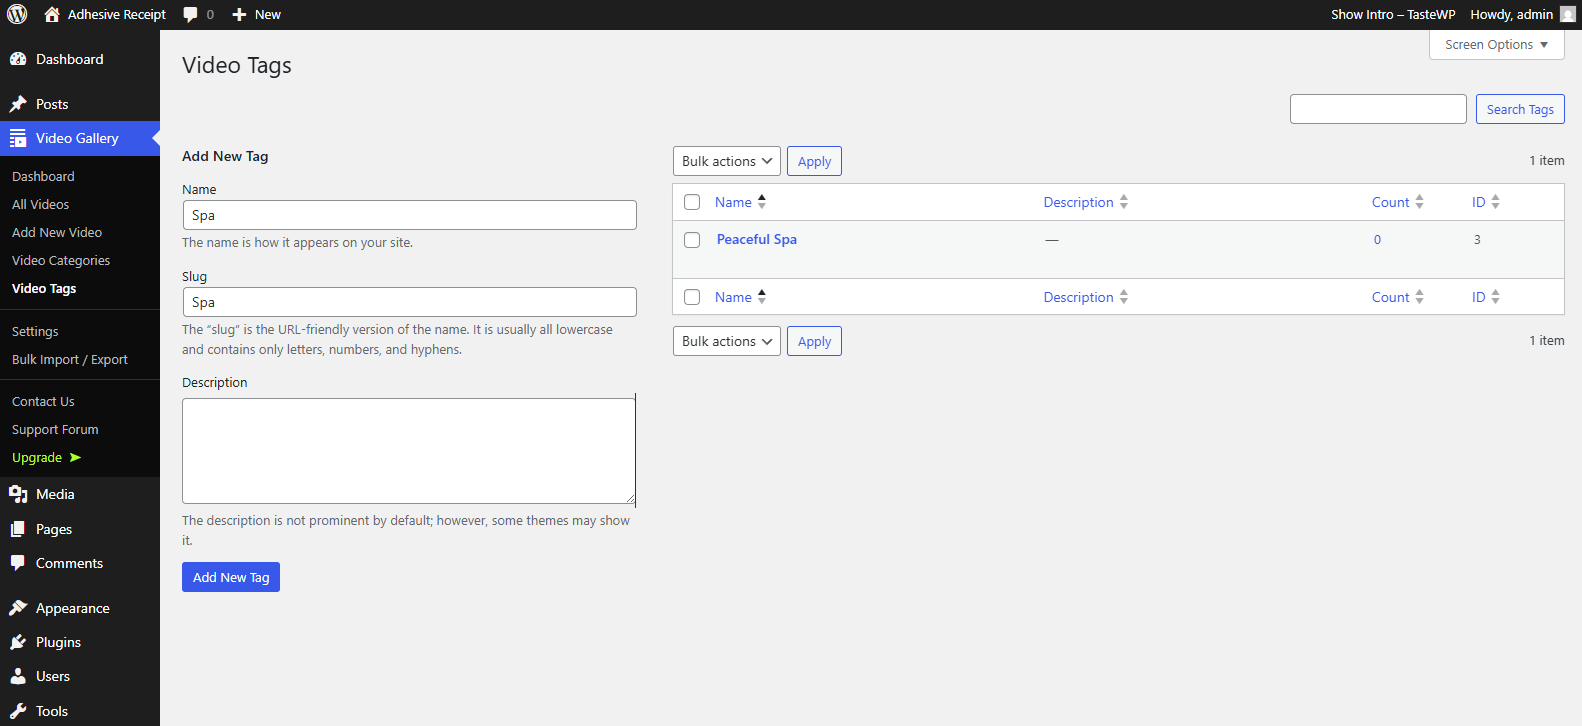Image resolution: width=1582 pixels, height=726 pixels.
Task: Open the top Bulk actions dropdown
Action: 726,161
